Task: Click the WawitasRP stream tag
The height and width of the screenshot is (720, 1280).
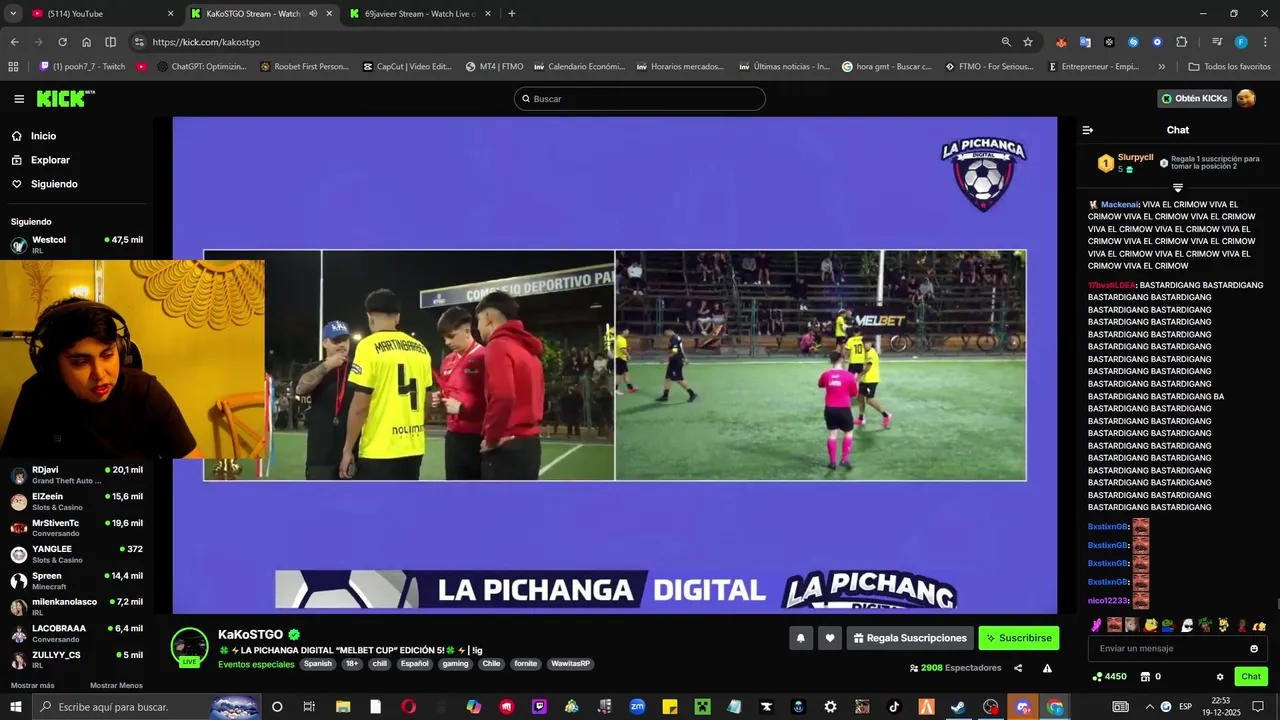Action: (571, 664)
